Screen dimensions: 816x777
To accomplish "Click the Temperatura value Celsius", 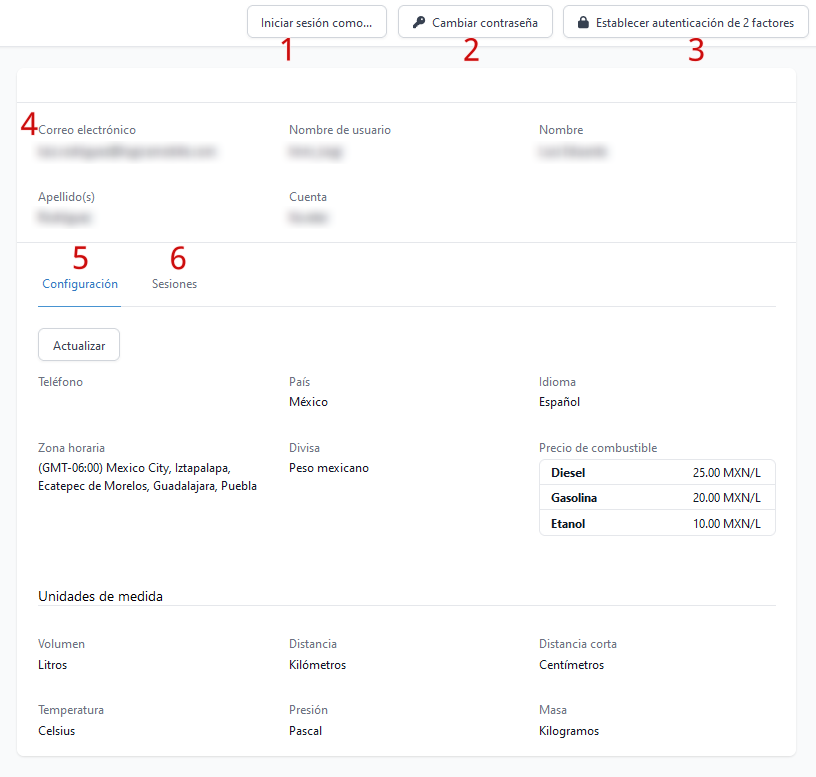I will [57, 731].
